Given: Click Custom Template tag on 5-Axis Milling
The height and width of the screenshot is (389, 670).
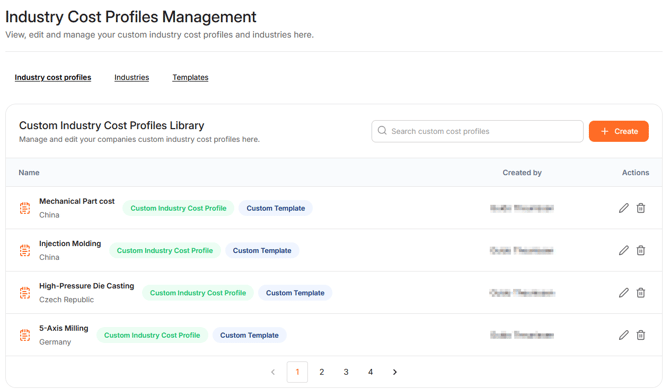Looking at the screenshot, I should click(x=249, y=335).
